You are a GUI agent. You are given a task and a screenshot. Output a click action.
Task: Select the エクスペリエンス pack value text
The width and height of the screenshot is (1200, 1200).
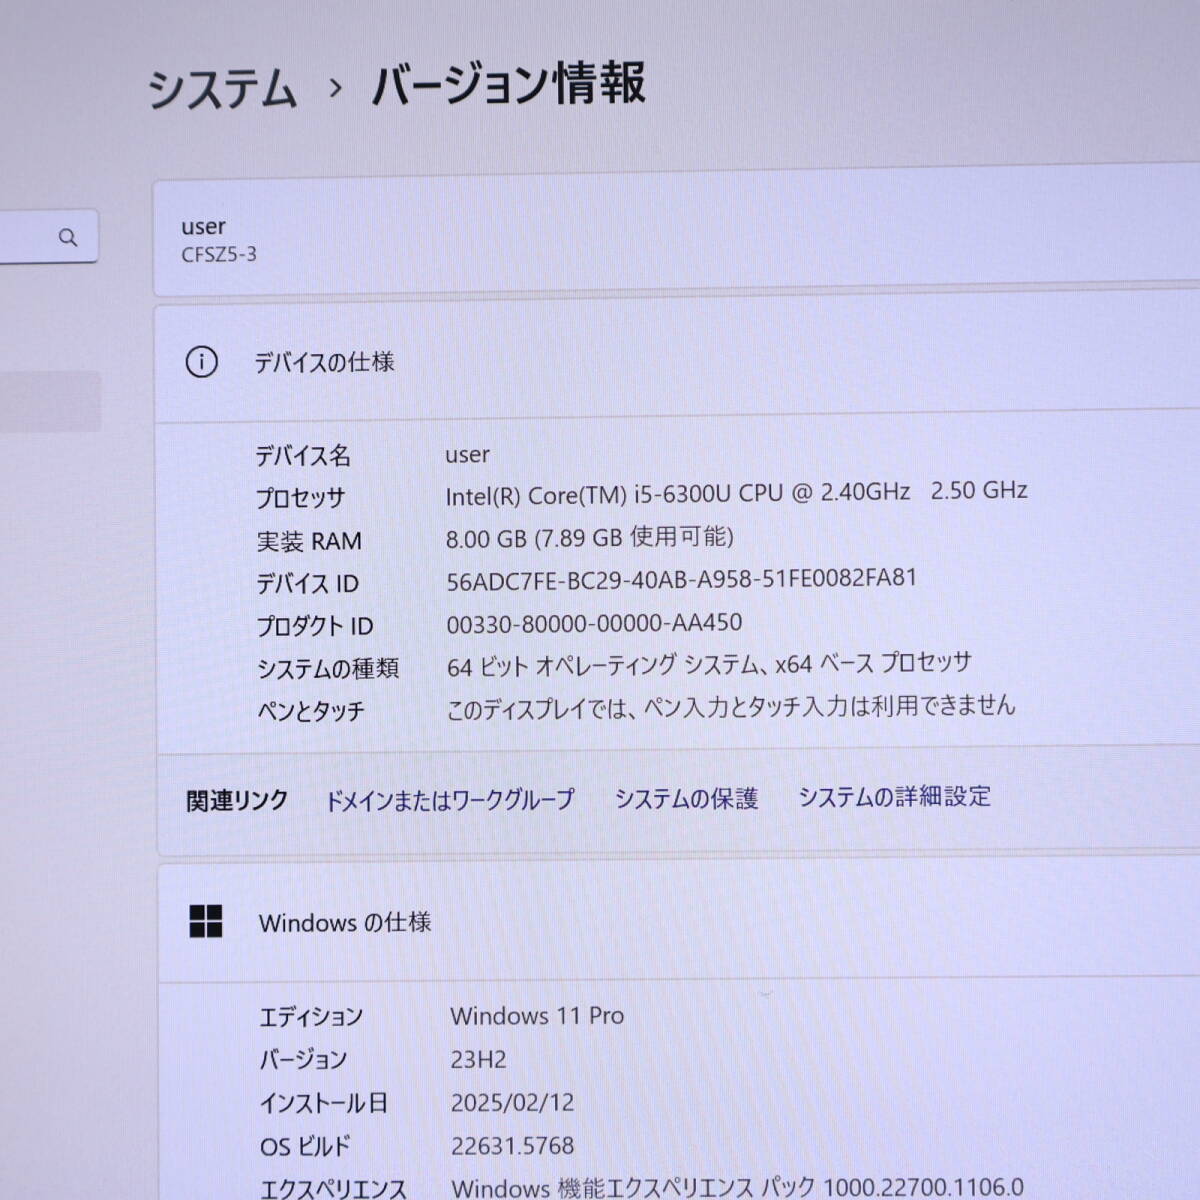737,1187
